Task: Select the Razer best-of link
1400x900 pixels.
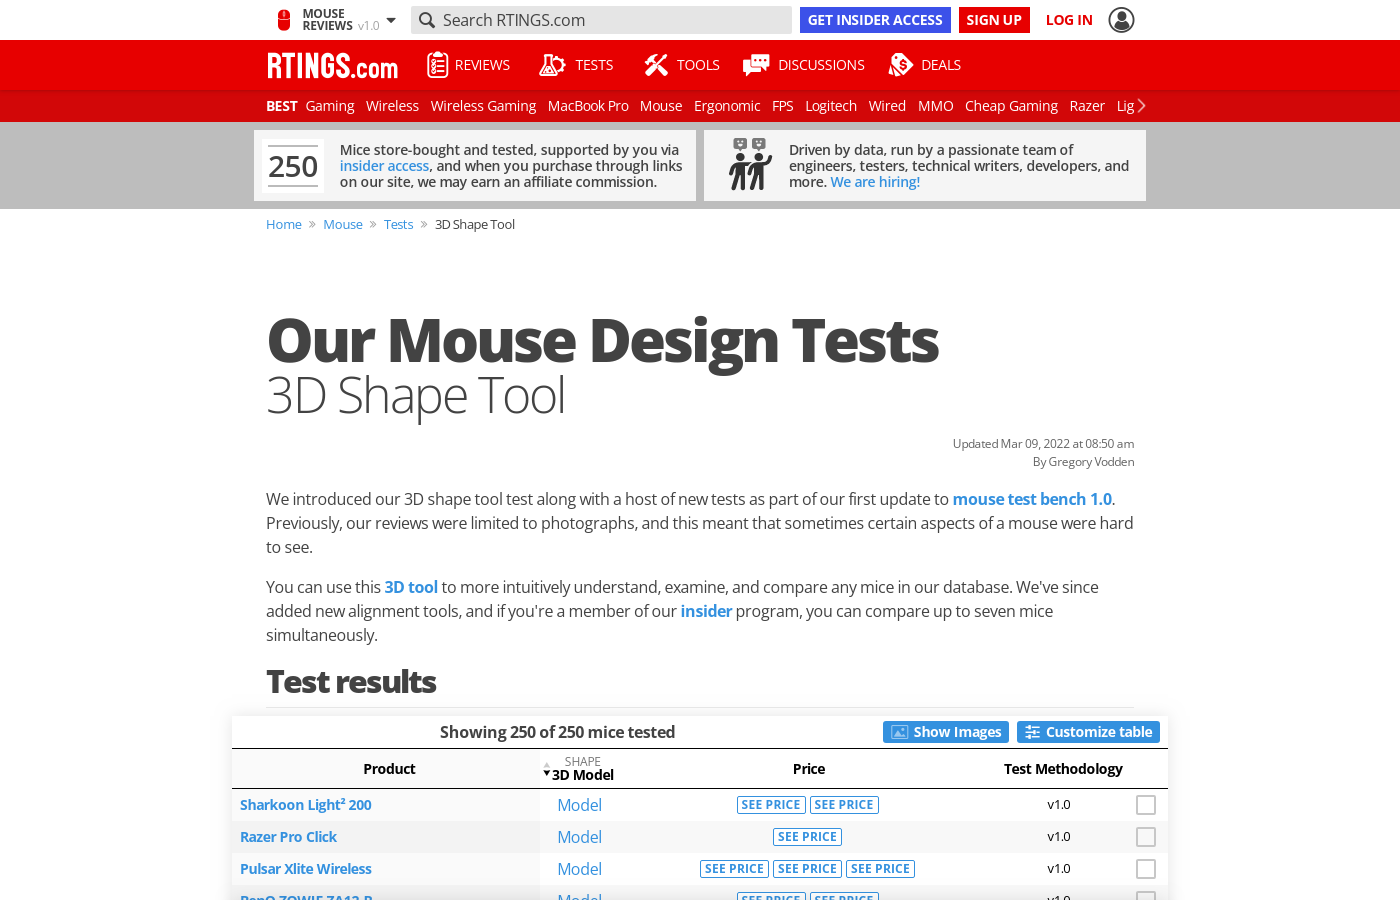Action: coord(1087,106)
